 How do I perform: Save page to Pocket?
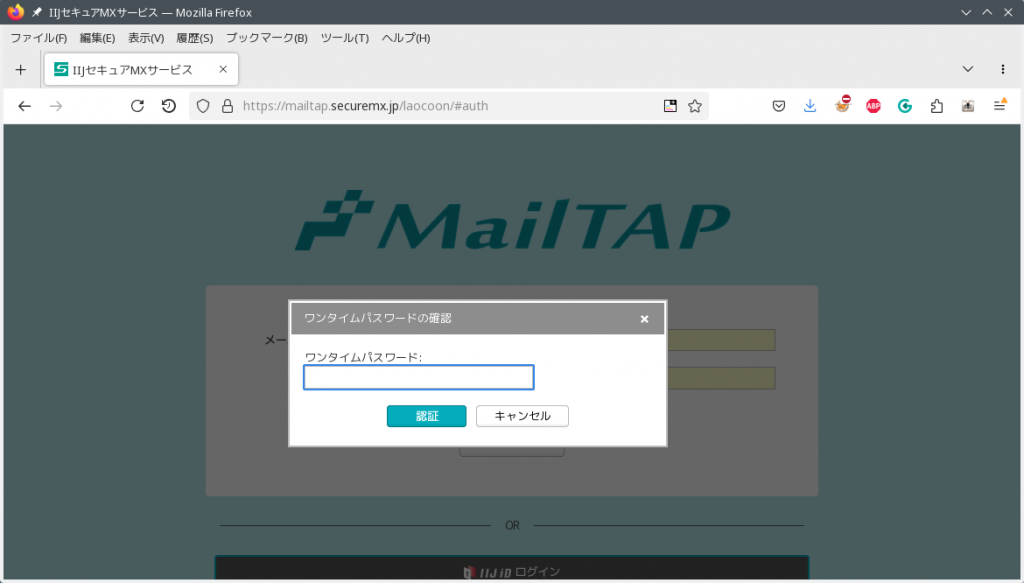point(779,105)
